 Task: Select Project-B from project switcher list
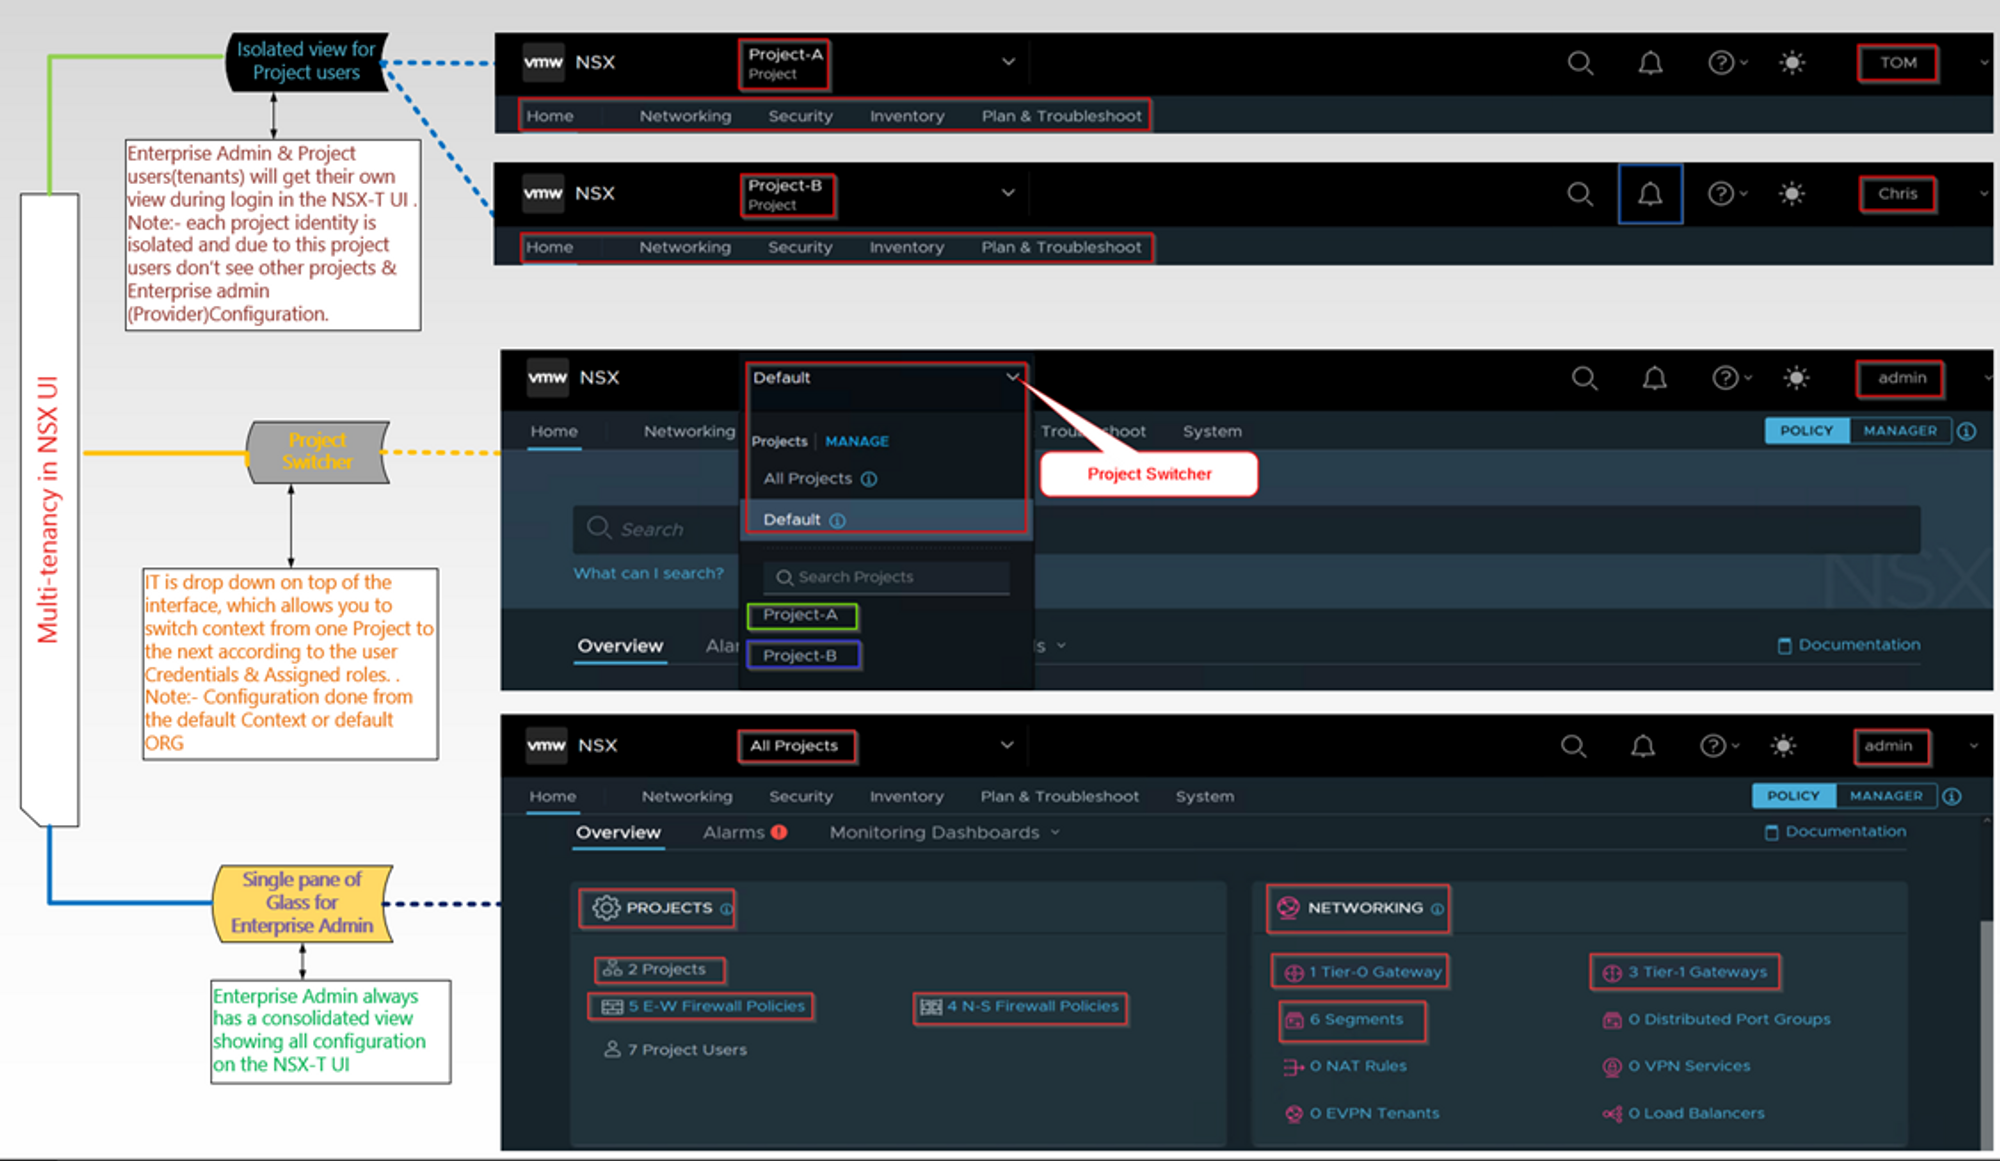tap(800, 656)
